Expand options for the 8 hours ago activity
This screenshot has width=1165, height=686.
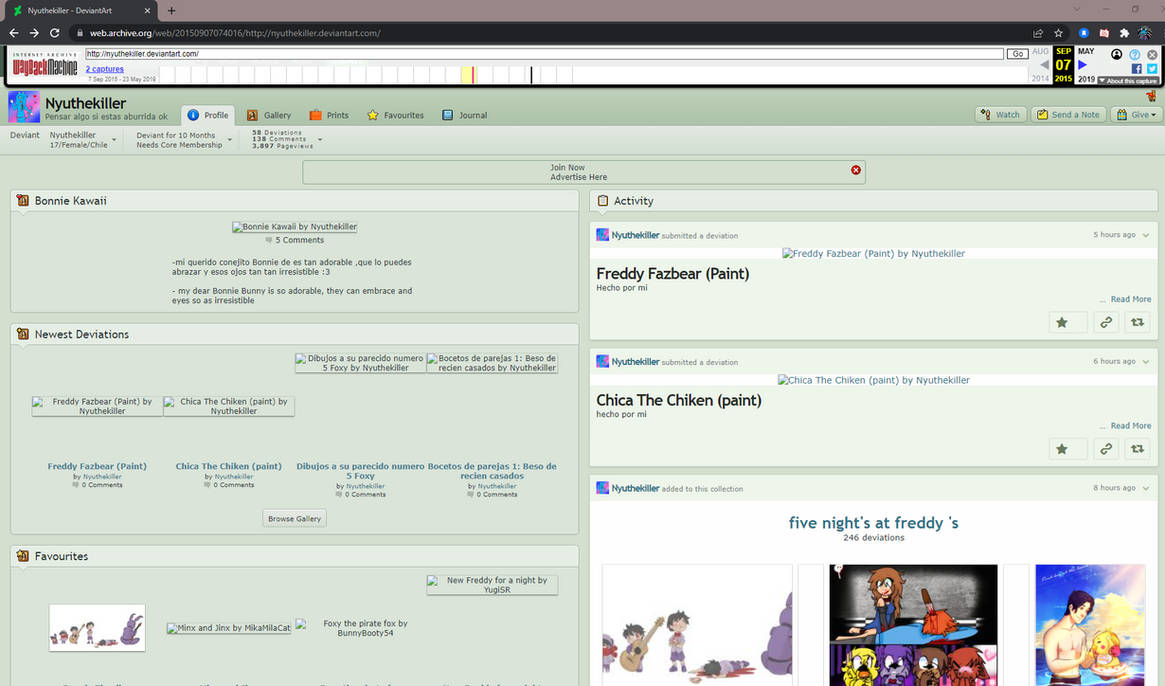click(1146, 488)
